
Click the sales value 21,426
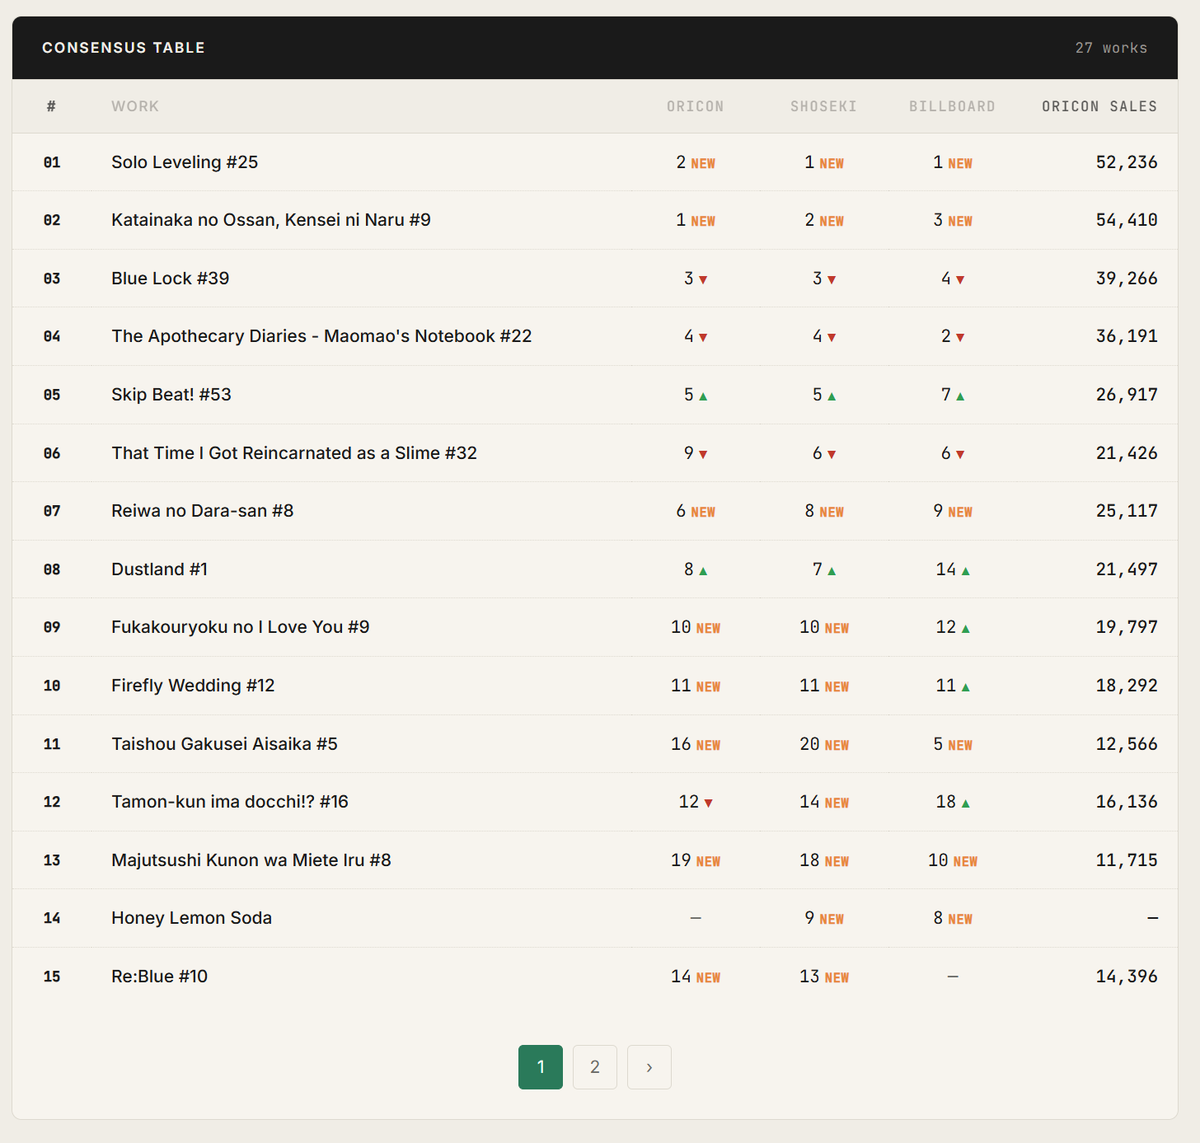(1127, 453)
